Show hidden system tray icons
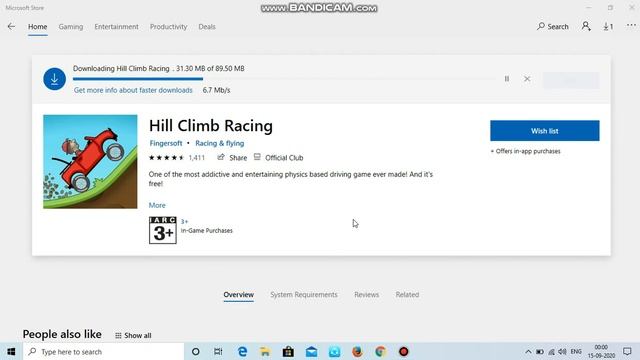The image size is (640, 360). [528, 351]
